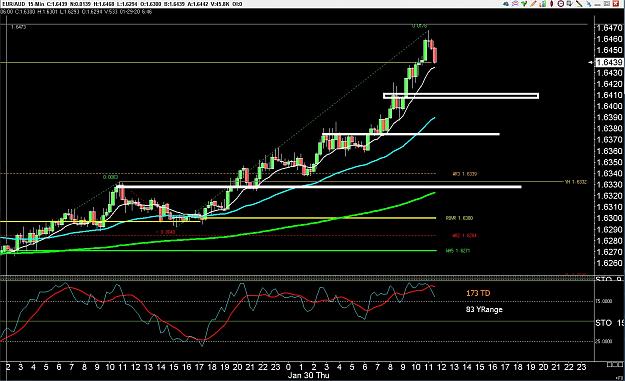The width and height of the screenshot is (625, 381).
Task: Click the dark binoculars icon in title toolbar
Action: pyautogui.click(x=506, y=4)
